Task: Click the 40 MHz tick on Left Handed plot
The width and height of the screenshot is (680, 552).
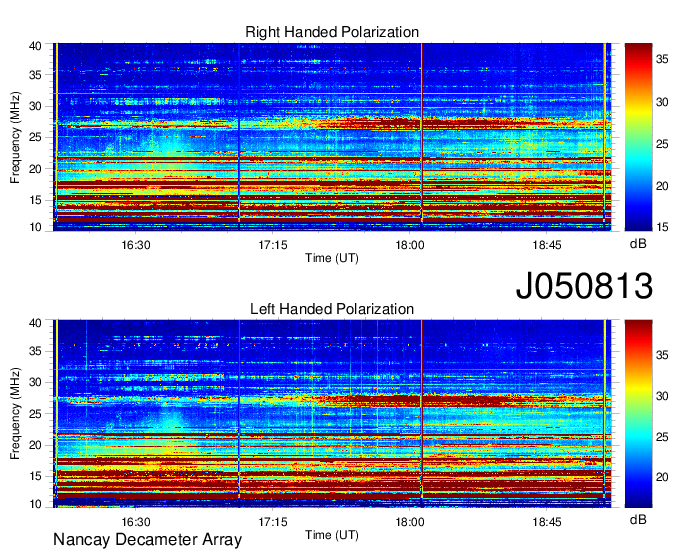Action: (x=35, y=323)
